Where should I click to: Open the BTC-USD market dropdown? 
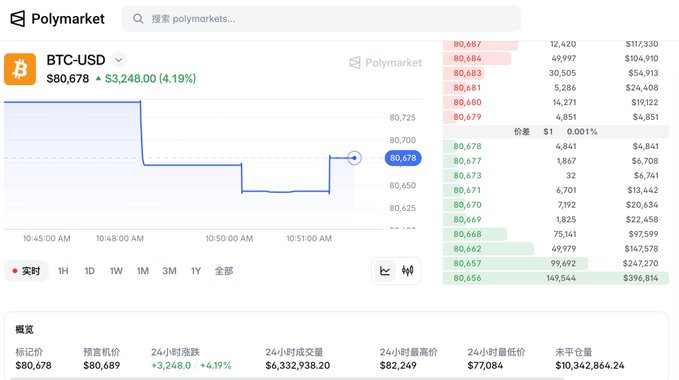click(119, 60)
